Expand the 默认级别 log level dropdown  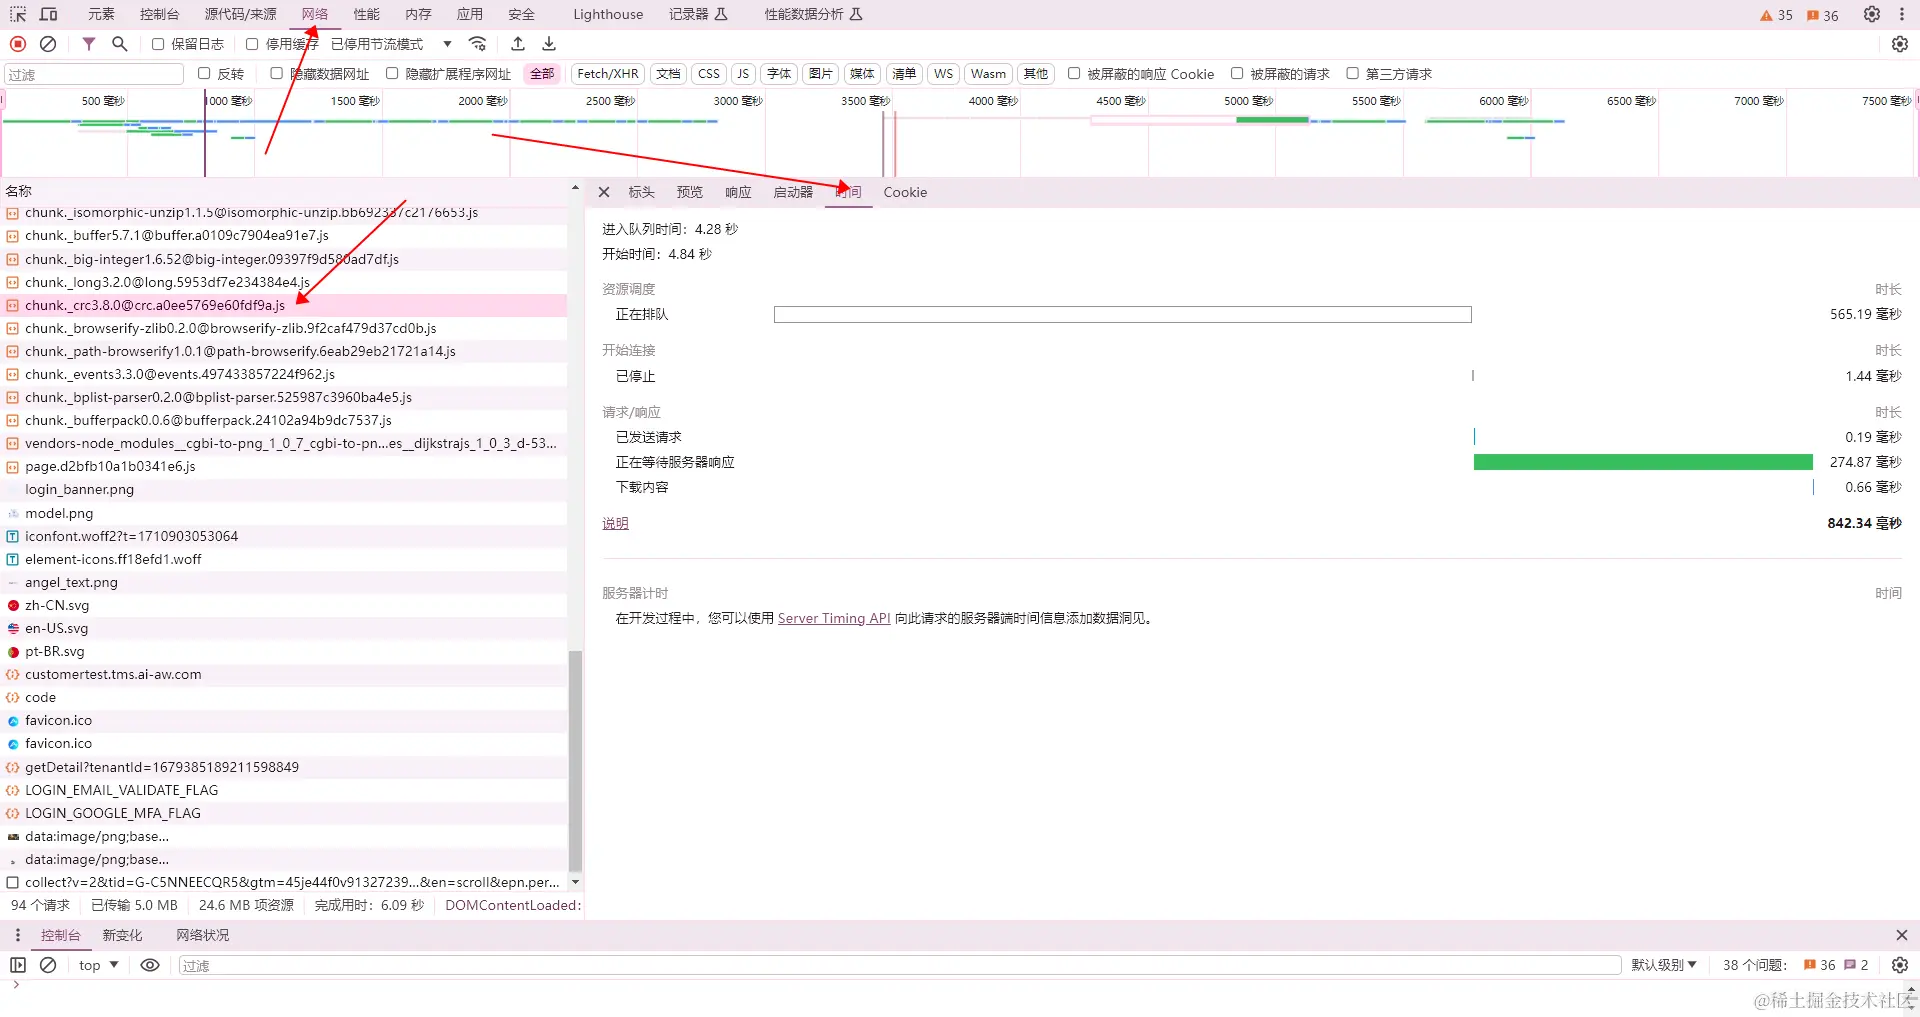pos(1664,965)
